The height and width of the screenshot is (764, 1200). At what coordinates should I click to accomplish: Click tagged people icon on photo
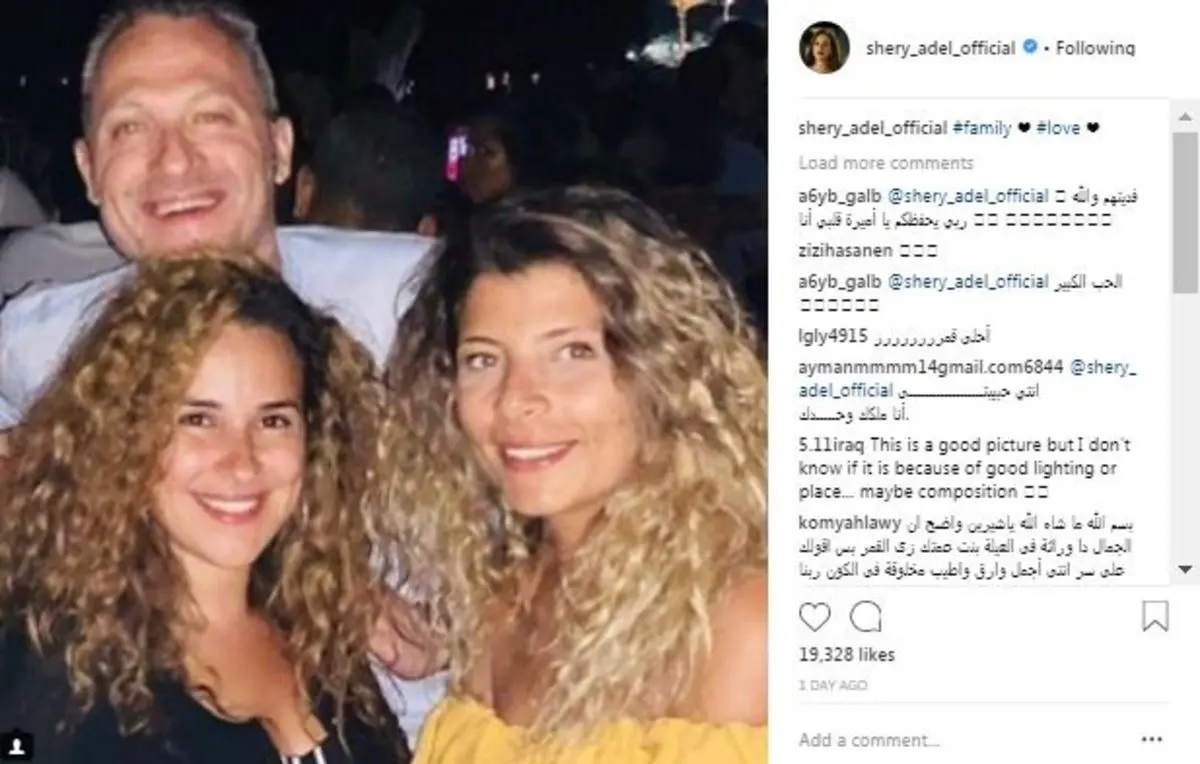coord(19,745)
